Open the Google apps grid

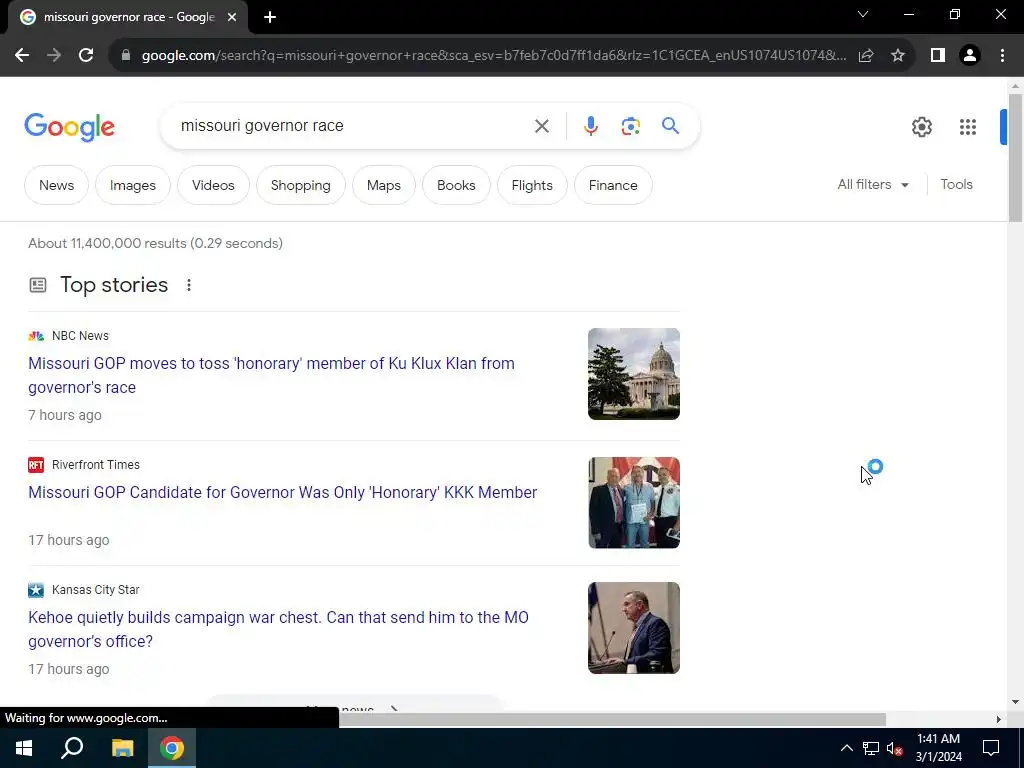[968, 127]
